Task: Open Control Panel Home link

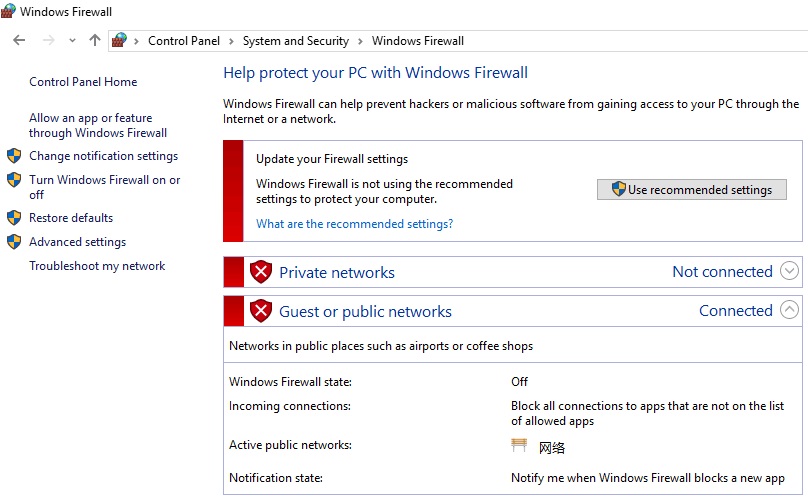Action: (83, 81)
